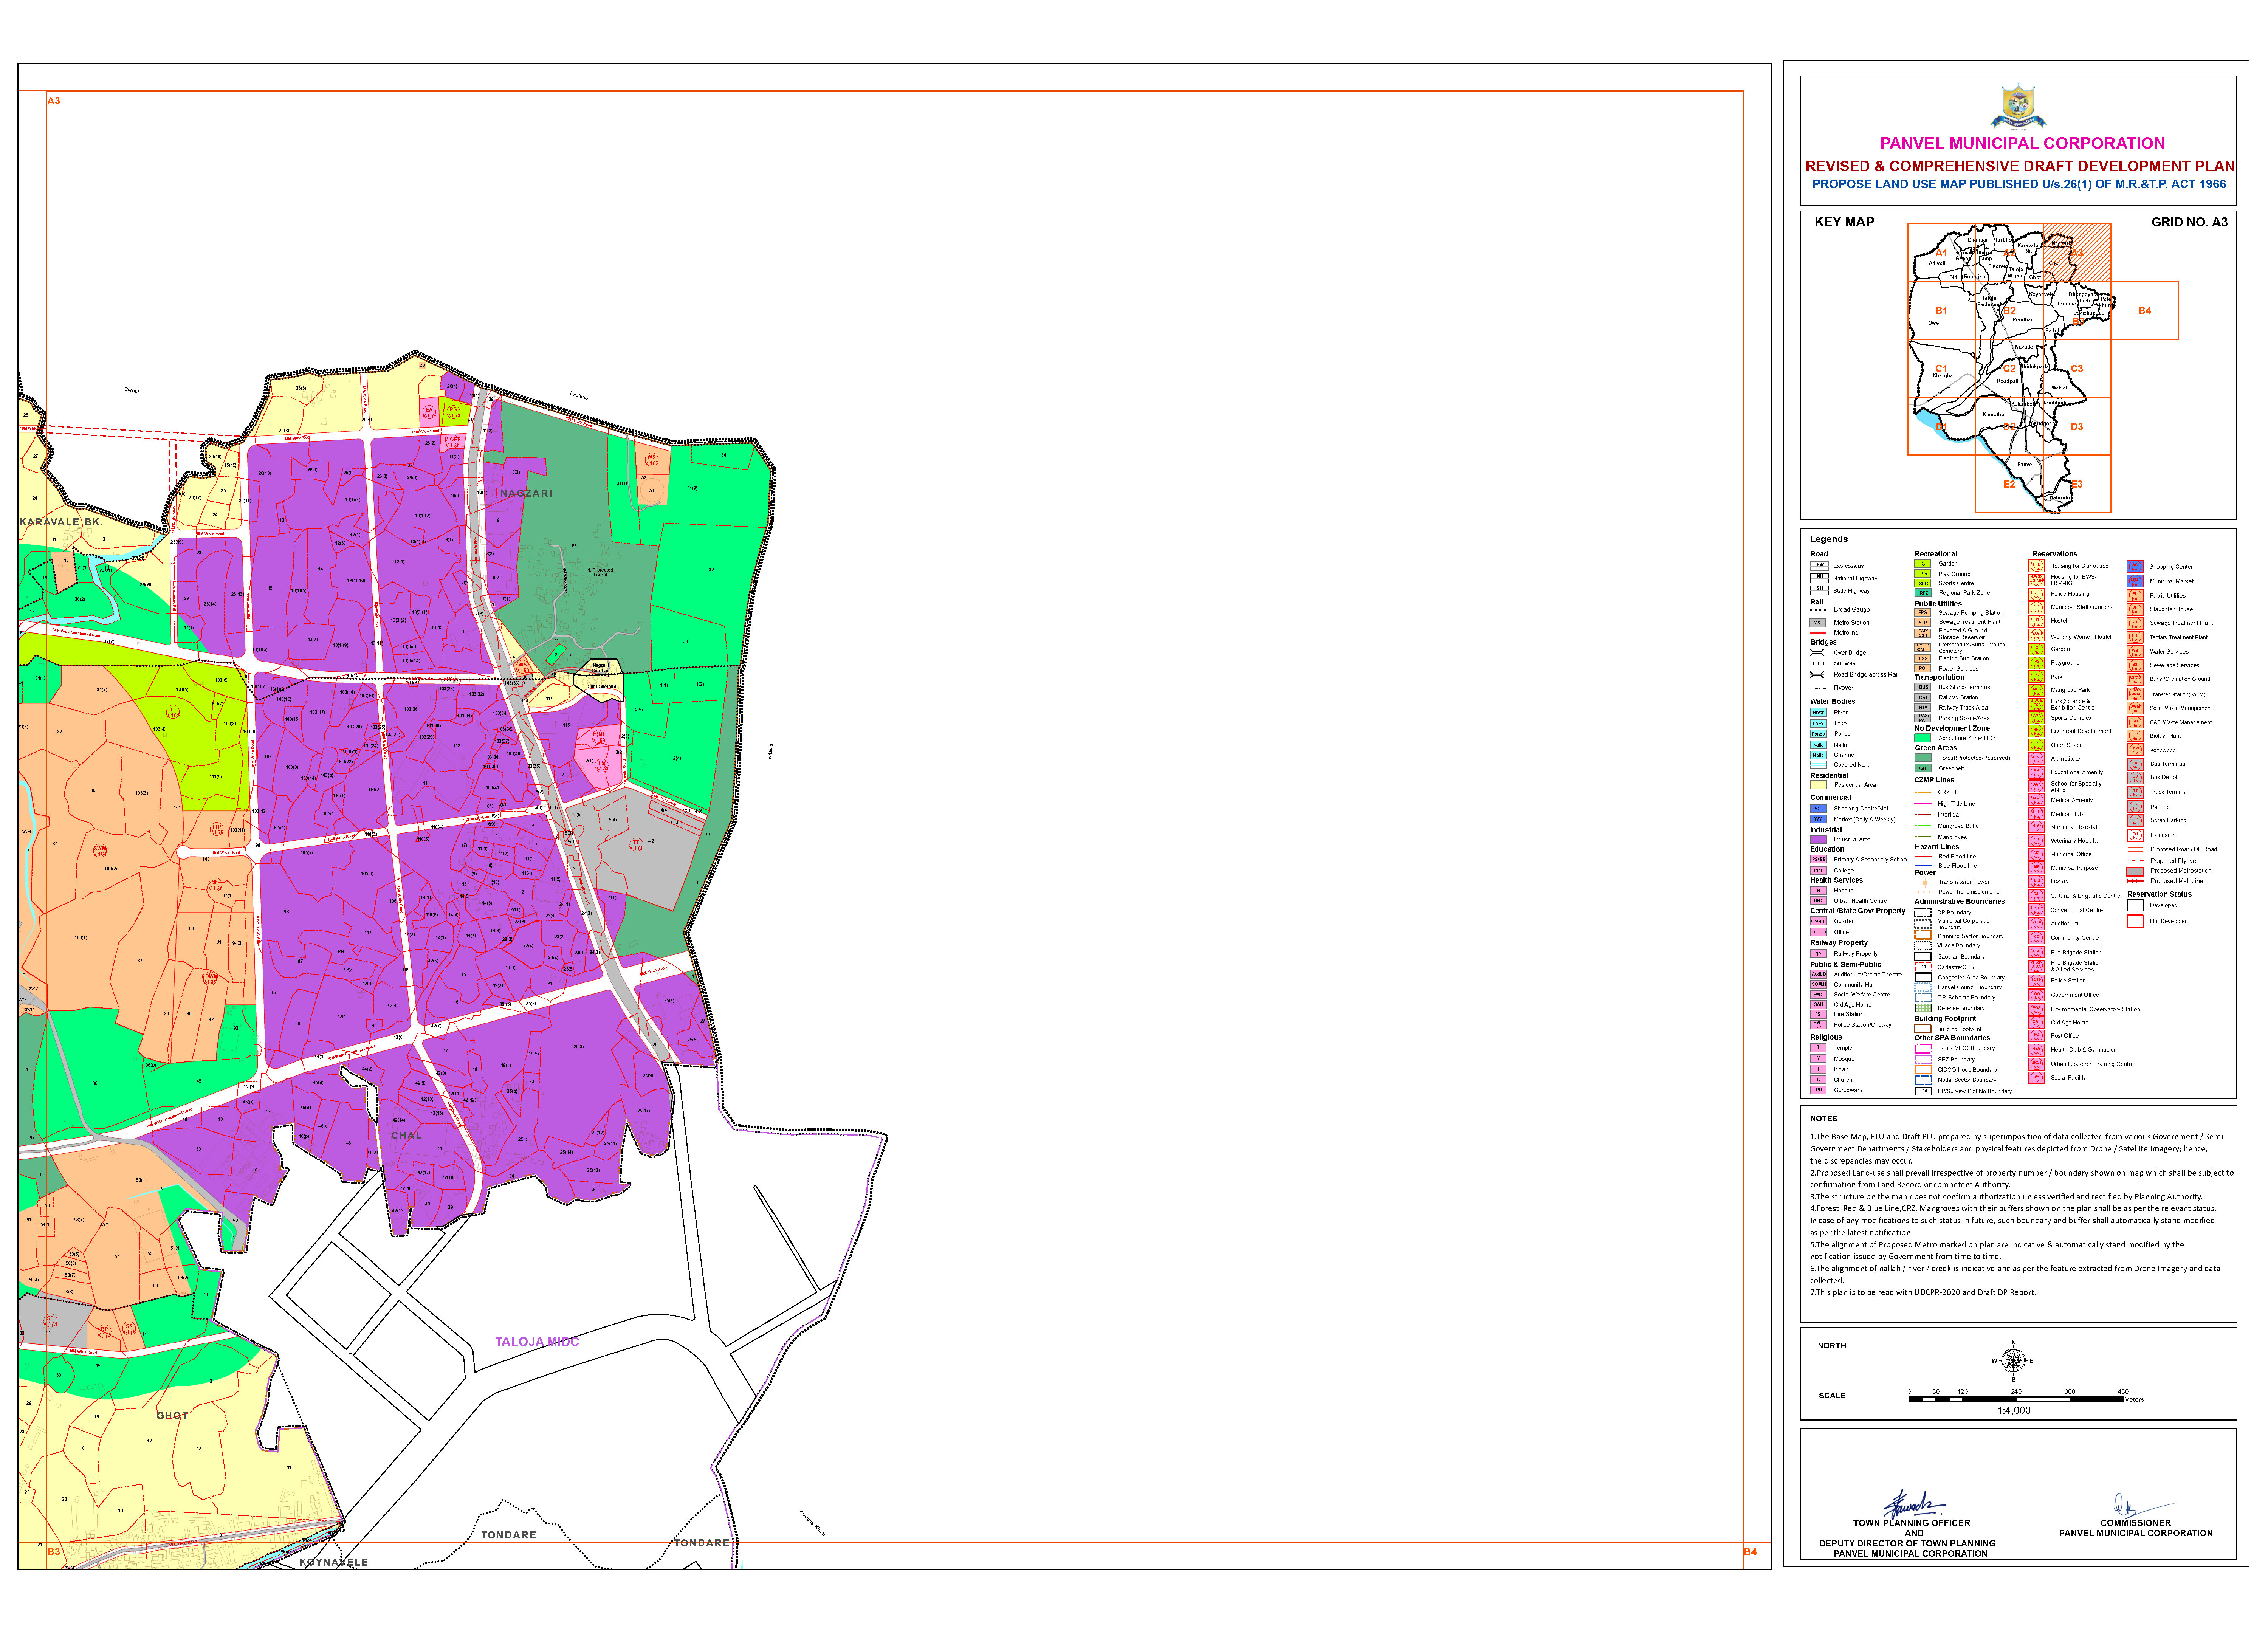Select the Gurudwara legend icon
The height and width of the screenshot is (1633, 2268).
click(1818, 1090)
